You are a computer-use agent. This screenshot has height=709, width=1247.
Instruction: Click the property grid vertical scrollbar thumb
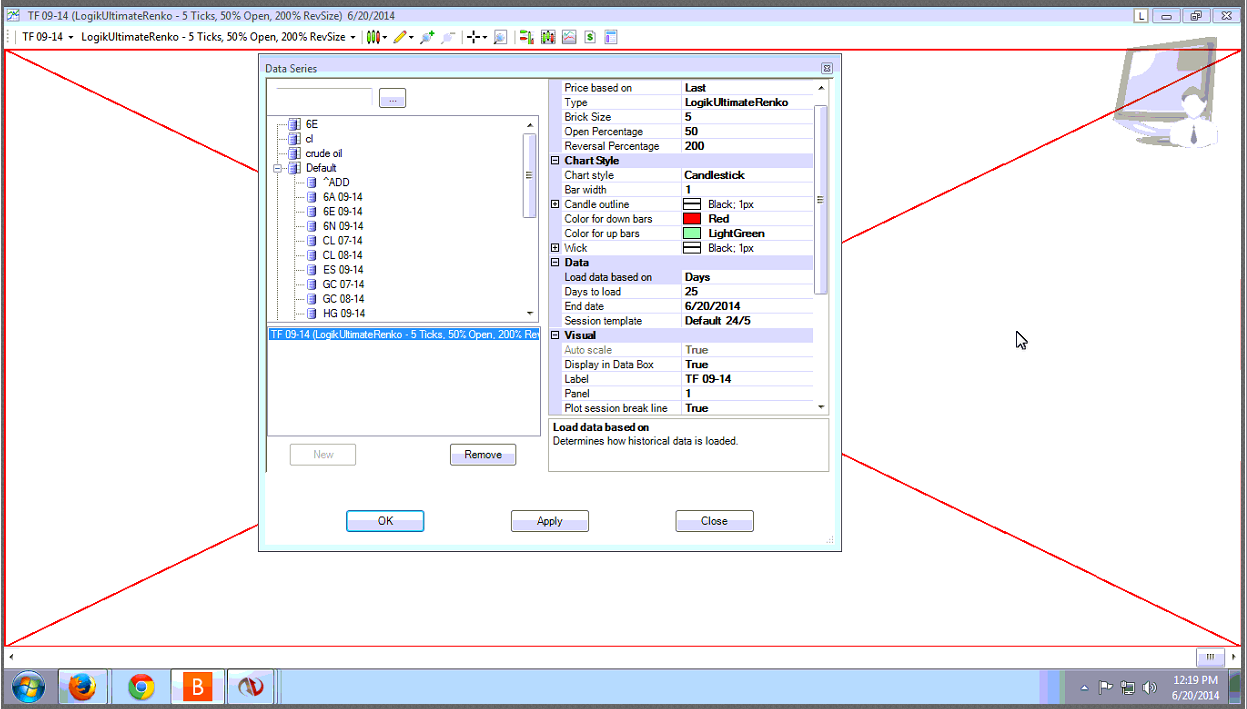(x=821, y=199)
